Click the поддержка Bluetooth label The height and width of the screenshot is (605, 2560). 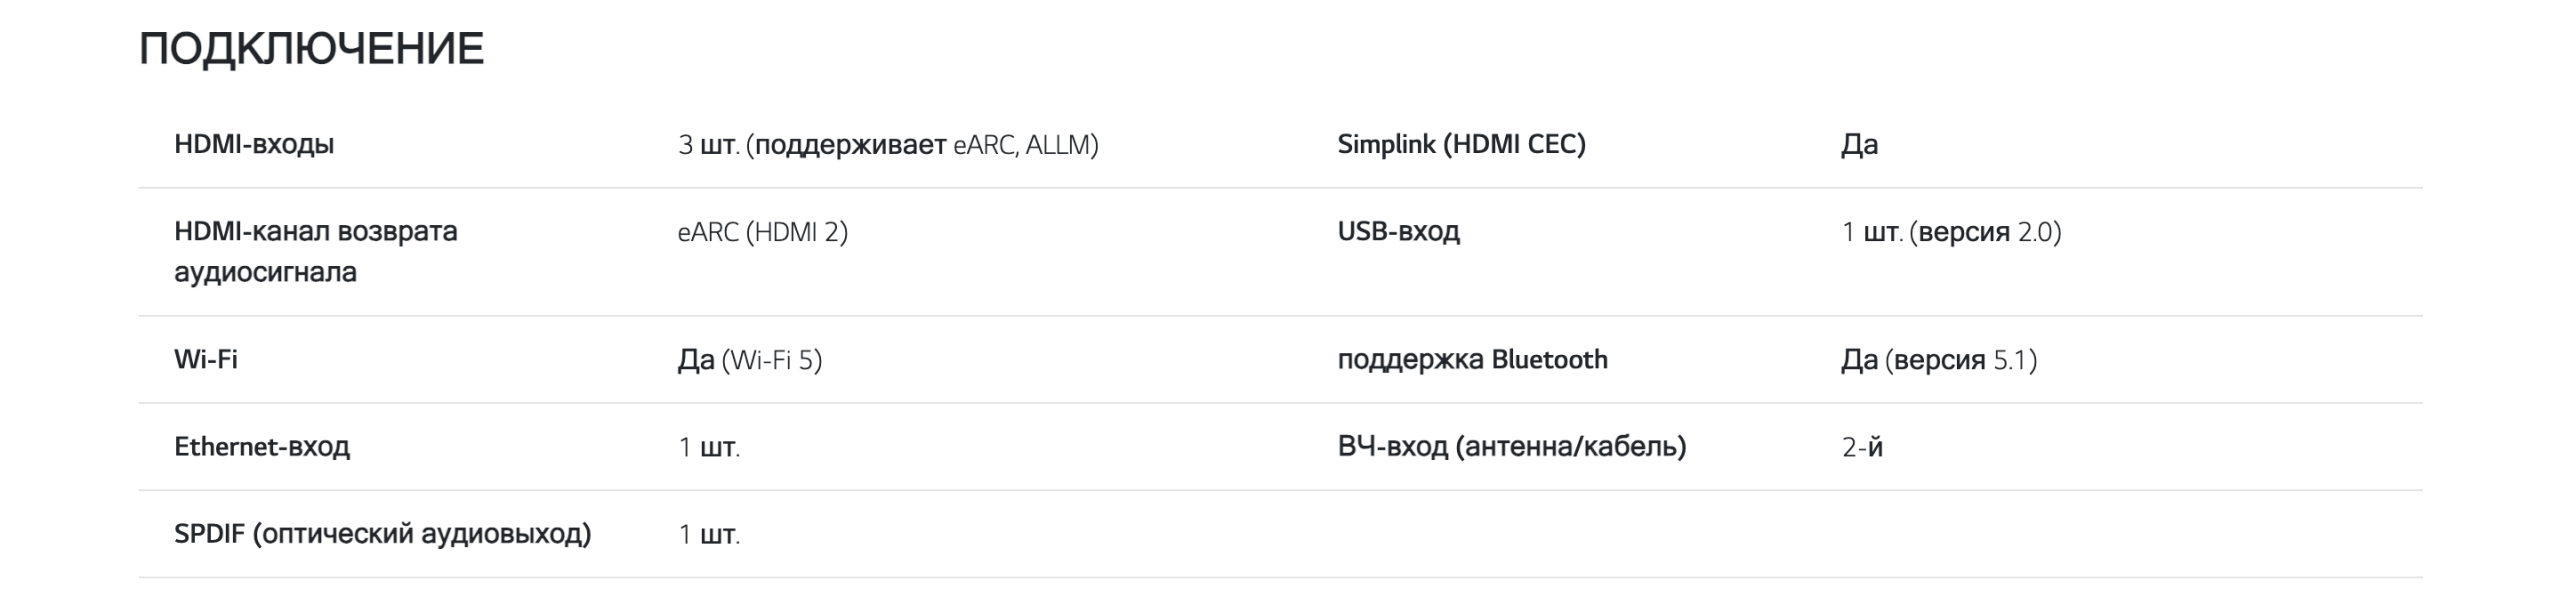click(x=1472, y=359)
